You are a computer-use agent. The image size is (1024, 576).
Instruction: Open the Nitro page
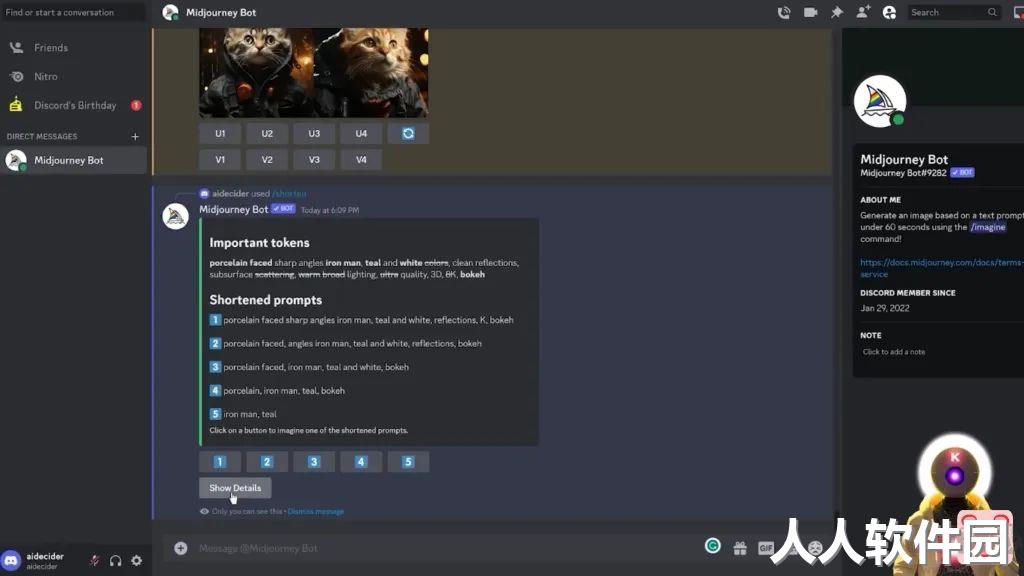[74, 76]
